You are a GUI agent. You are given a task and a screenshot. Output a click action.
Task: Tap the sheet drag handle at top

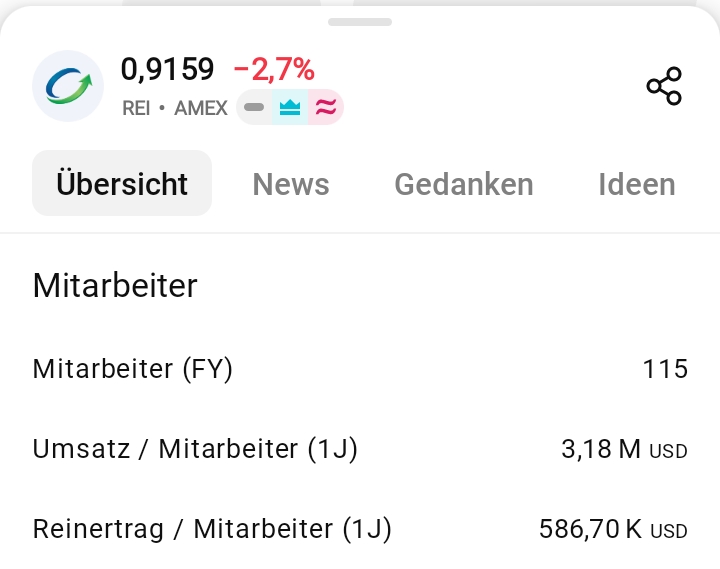click(360, 21)
